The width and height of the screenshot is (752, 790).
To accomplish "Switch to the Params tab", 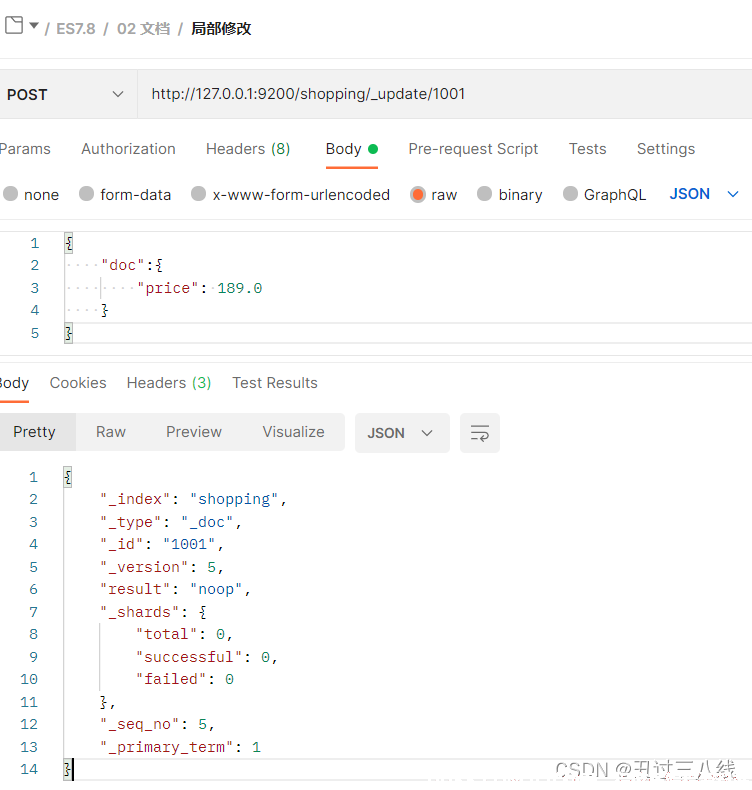I will (x=25, y=149).
